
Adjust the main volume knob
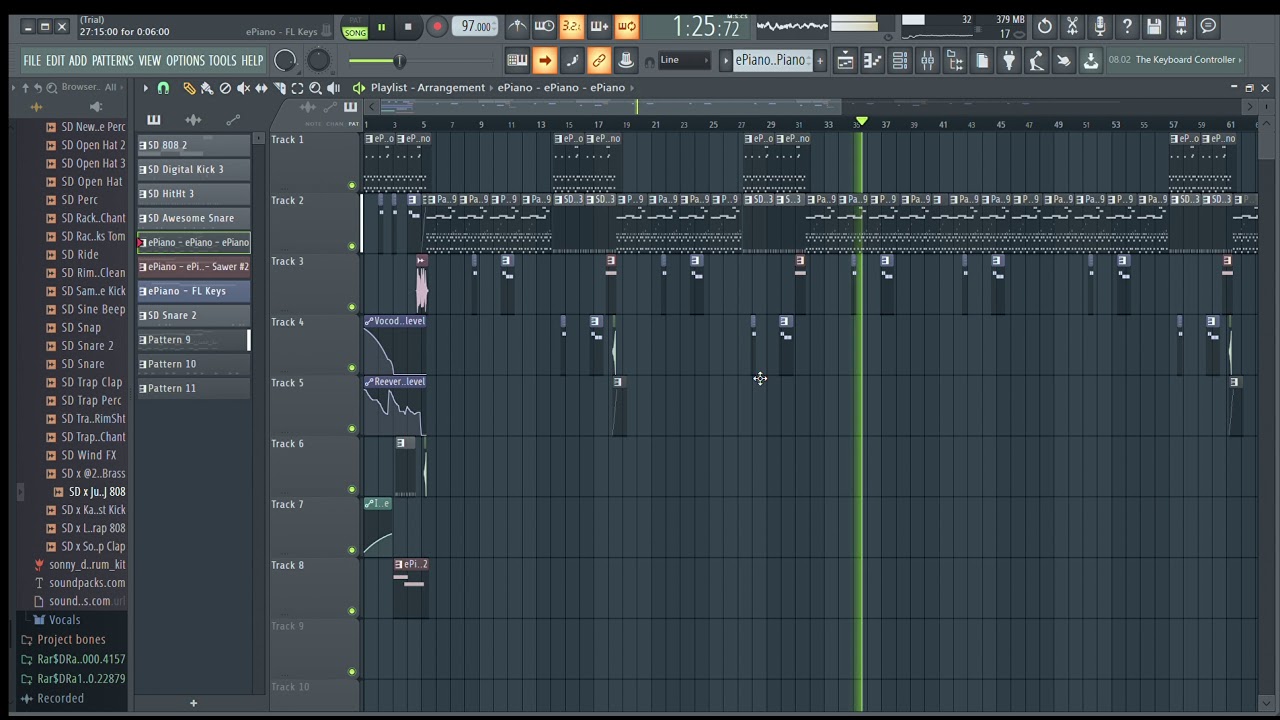point(285,61)
